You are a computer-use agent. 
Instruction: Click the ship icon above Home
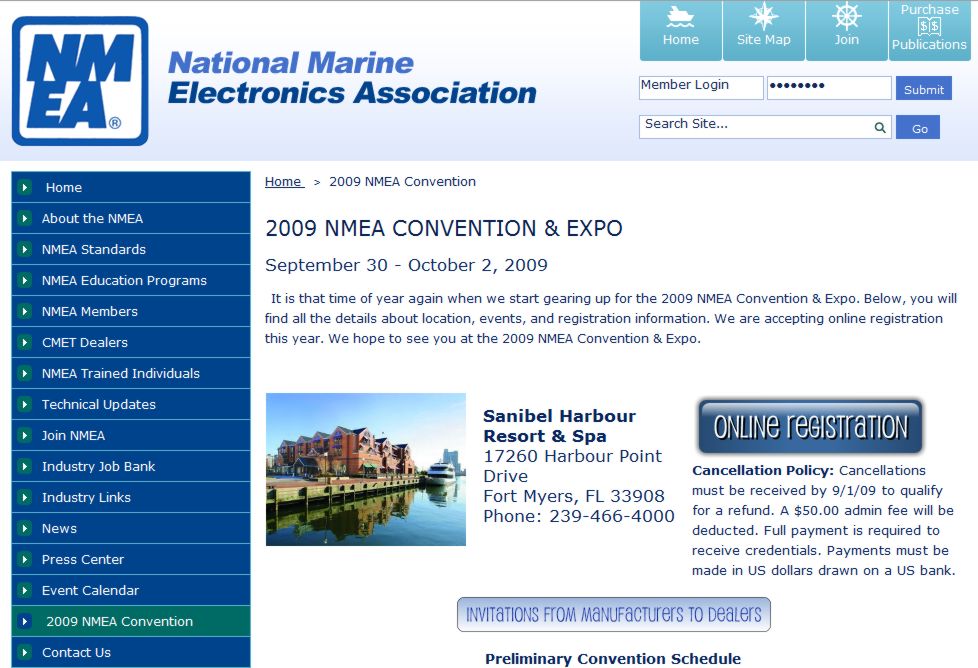[x=680, y=16]
